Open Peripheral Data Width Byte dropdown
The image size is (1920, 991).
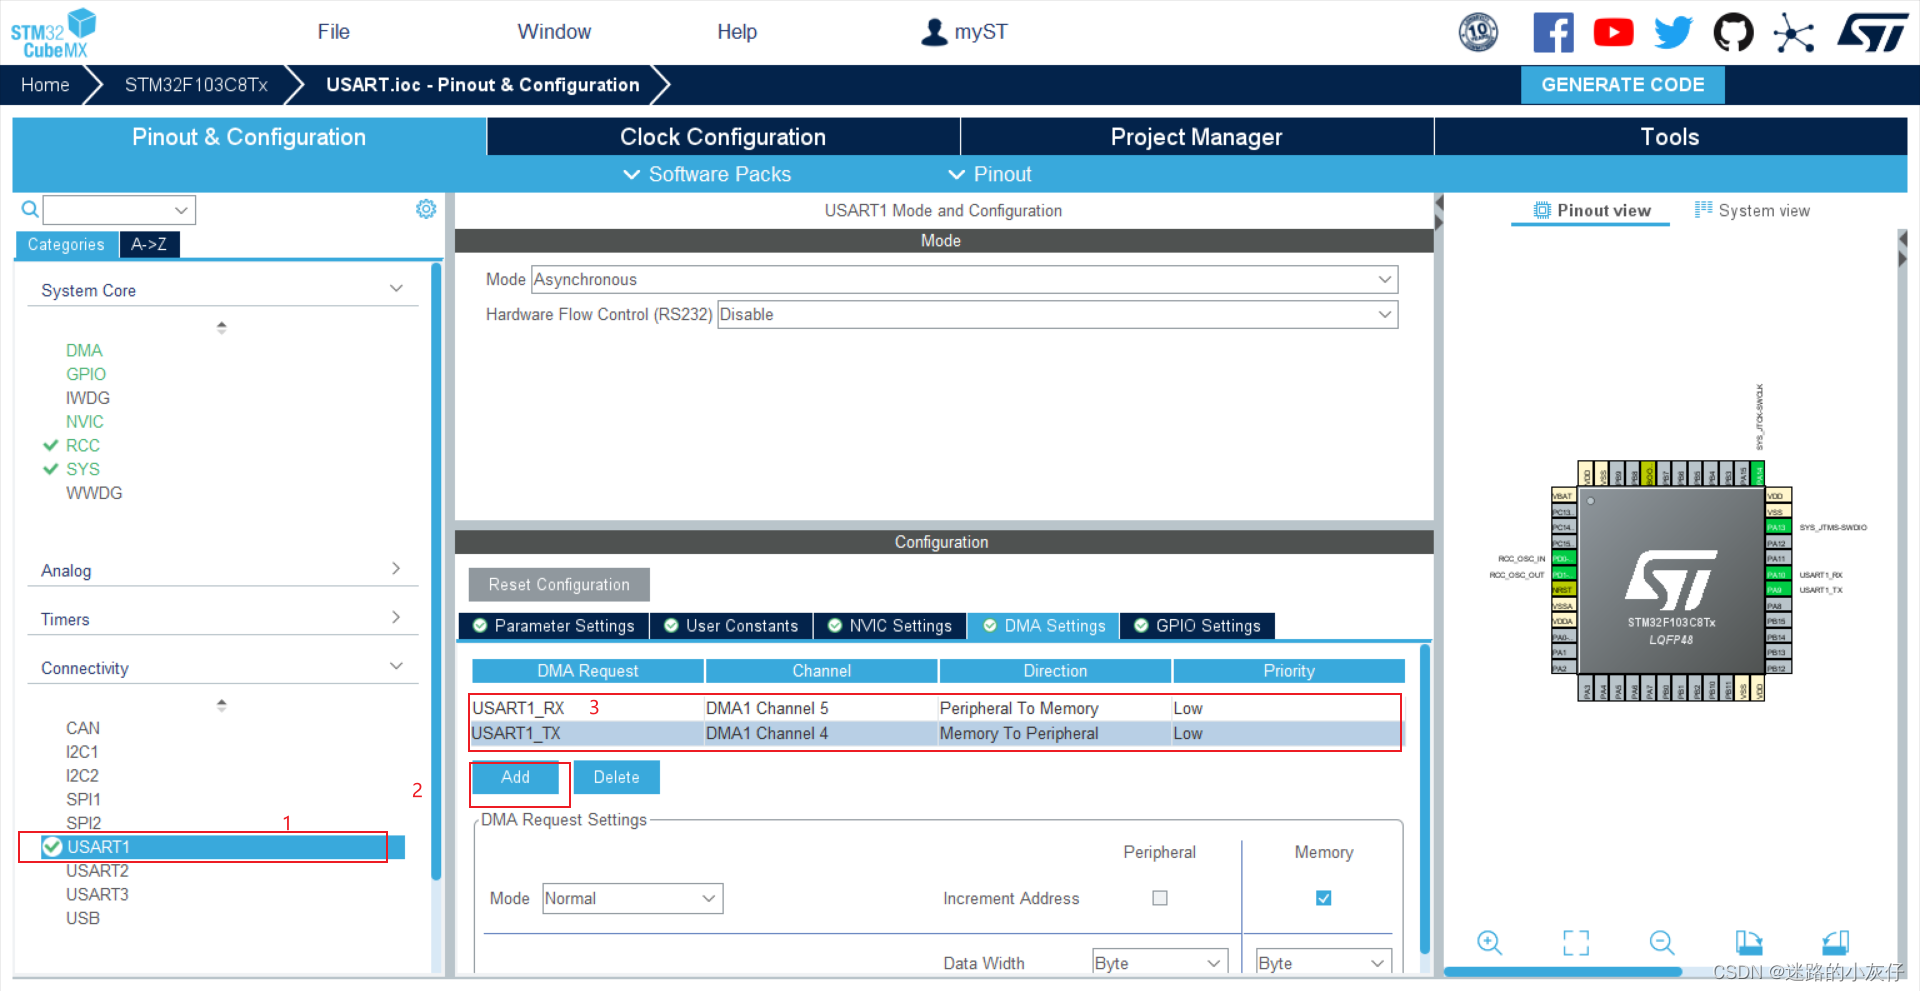[x=1160, y=963]
